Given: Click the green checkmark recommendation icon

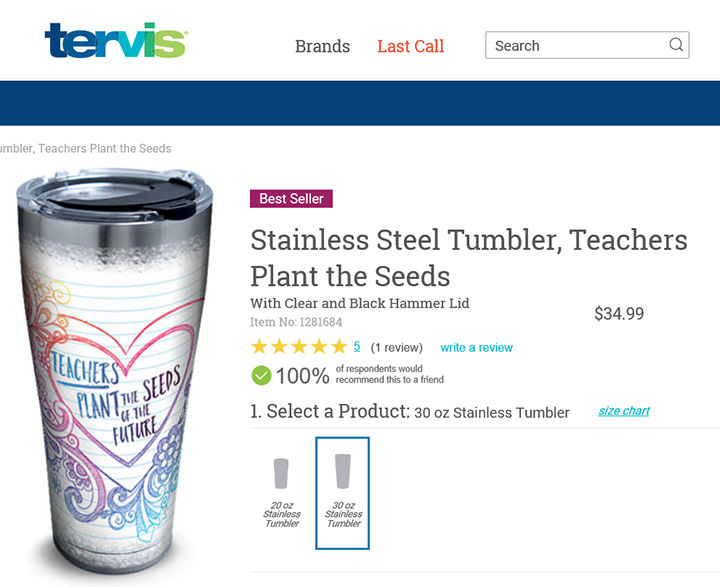Looking at the screenshot, I should [x=261, y=375].
